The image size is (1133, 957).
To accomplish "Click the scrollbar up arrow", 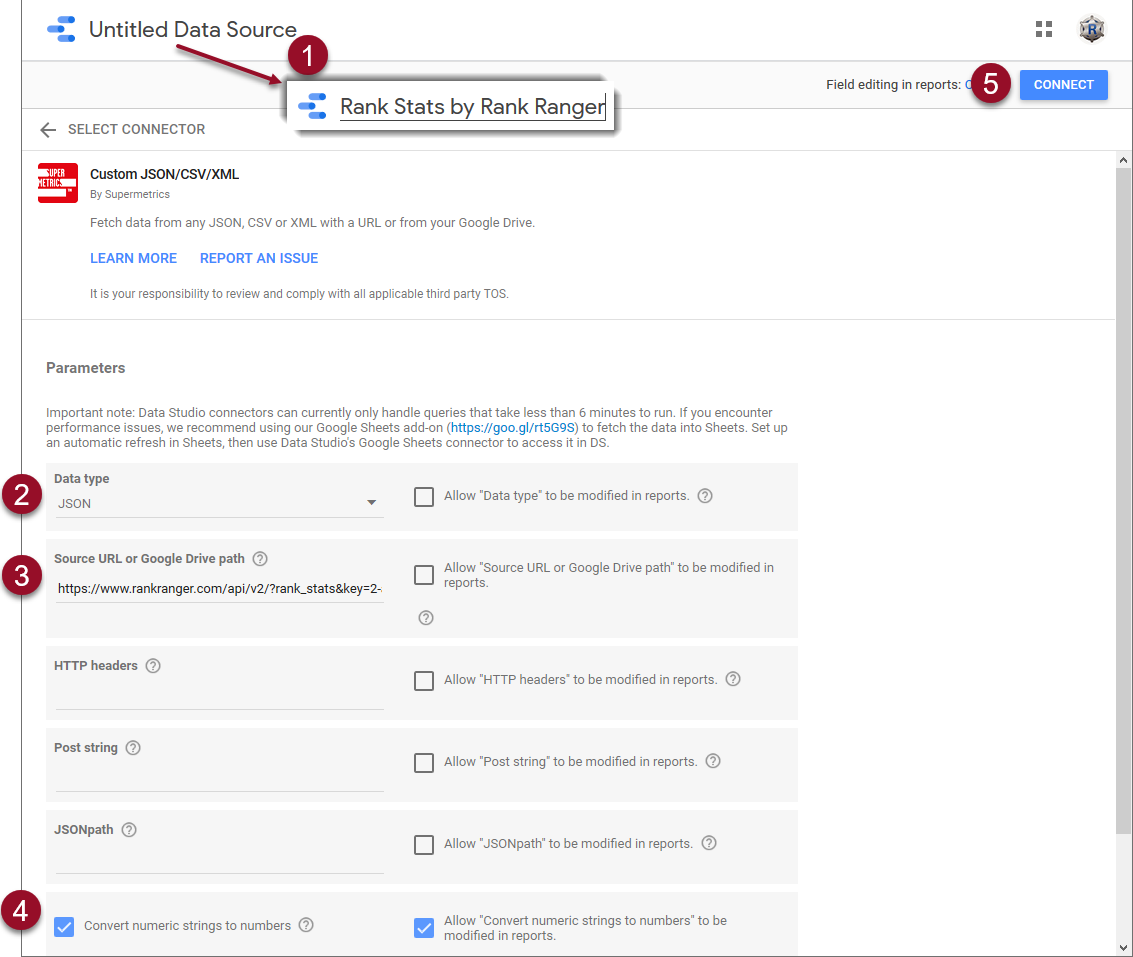I will 1123,160.
